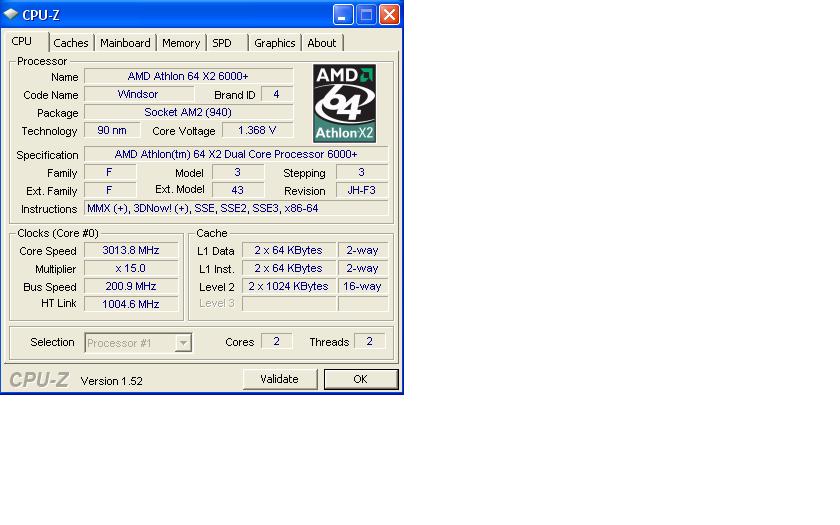This screenshot has width=840, height=525.
Task: Click the Ext. Family value F
Action: [110, 190]
